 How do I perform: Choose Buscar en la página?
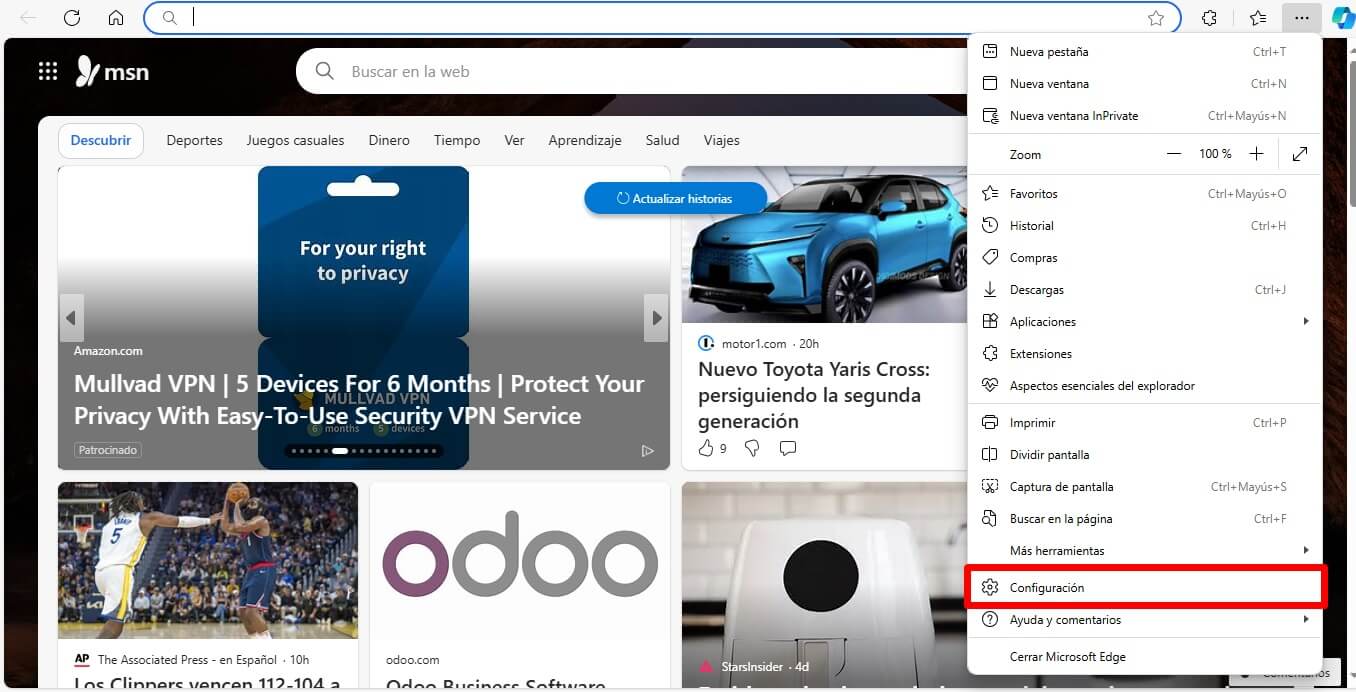point(1146,519)
